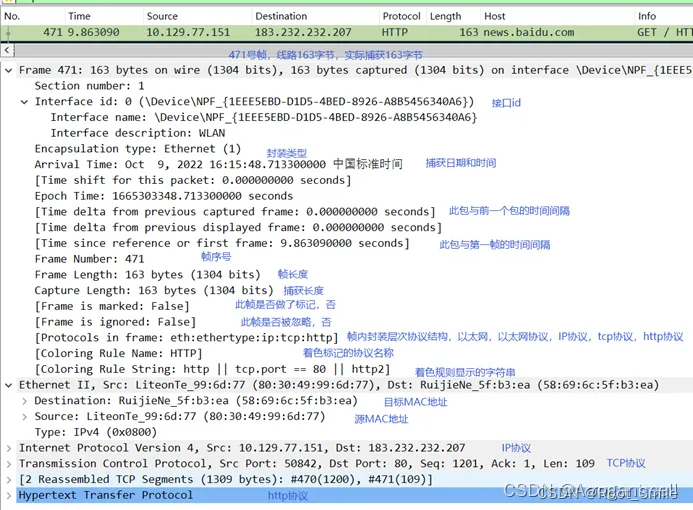Expand the Hypertext Transfer Protocol row
This screenshot has width=693, height=510.
click(x=9, y=495)
